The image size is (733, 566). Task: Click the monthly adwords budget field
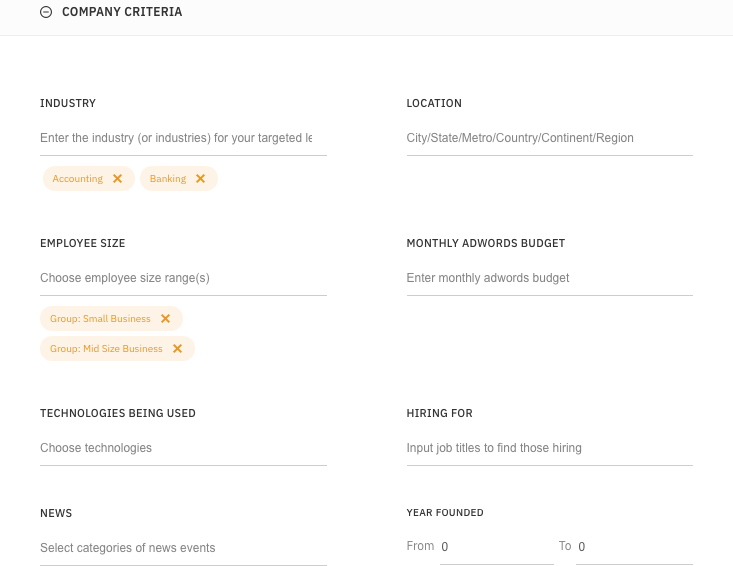[549, 278]
